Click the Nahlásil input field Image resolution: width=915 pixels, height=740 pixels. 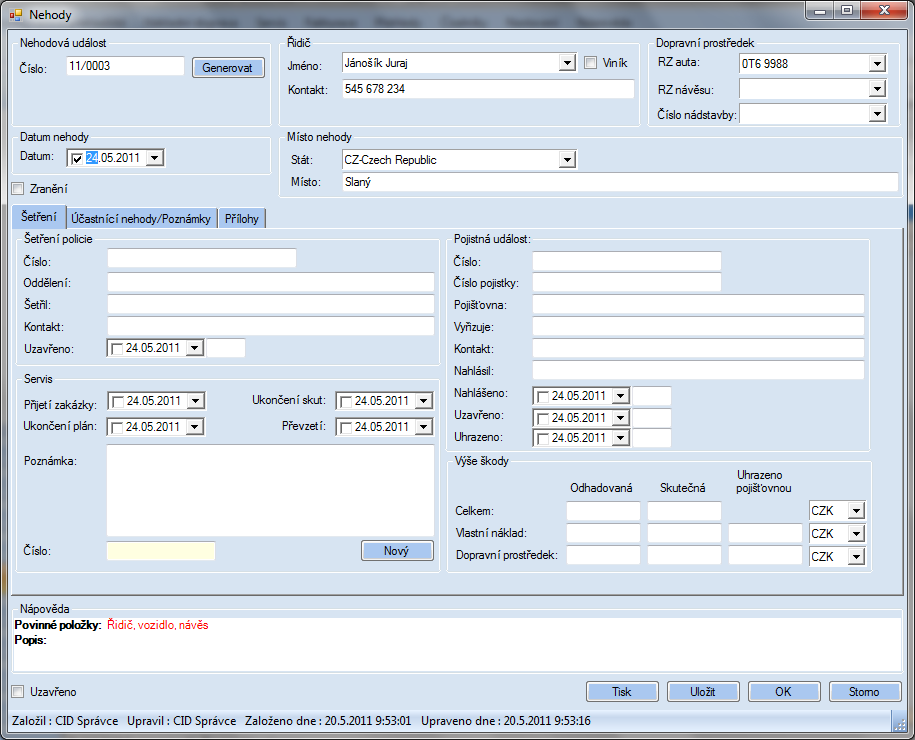698,371
